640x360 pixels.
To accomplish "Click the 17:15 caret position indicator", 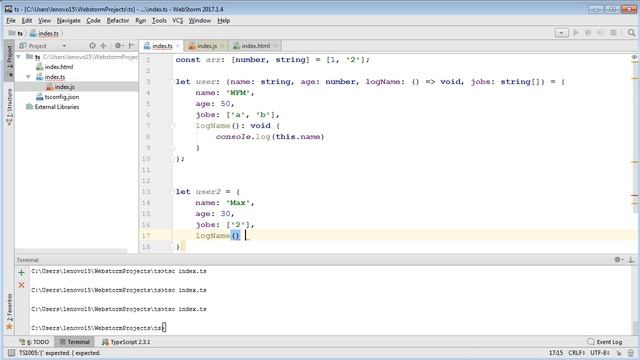I will pyautogui.click(x=556, y=353).
